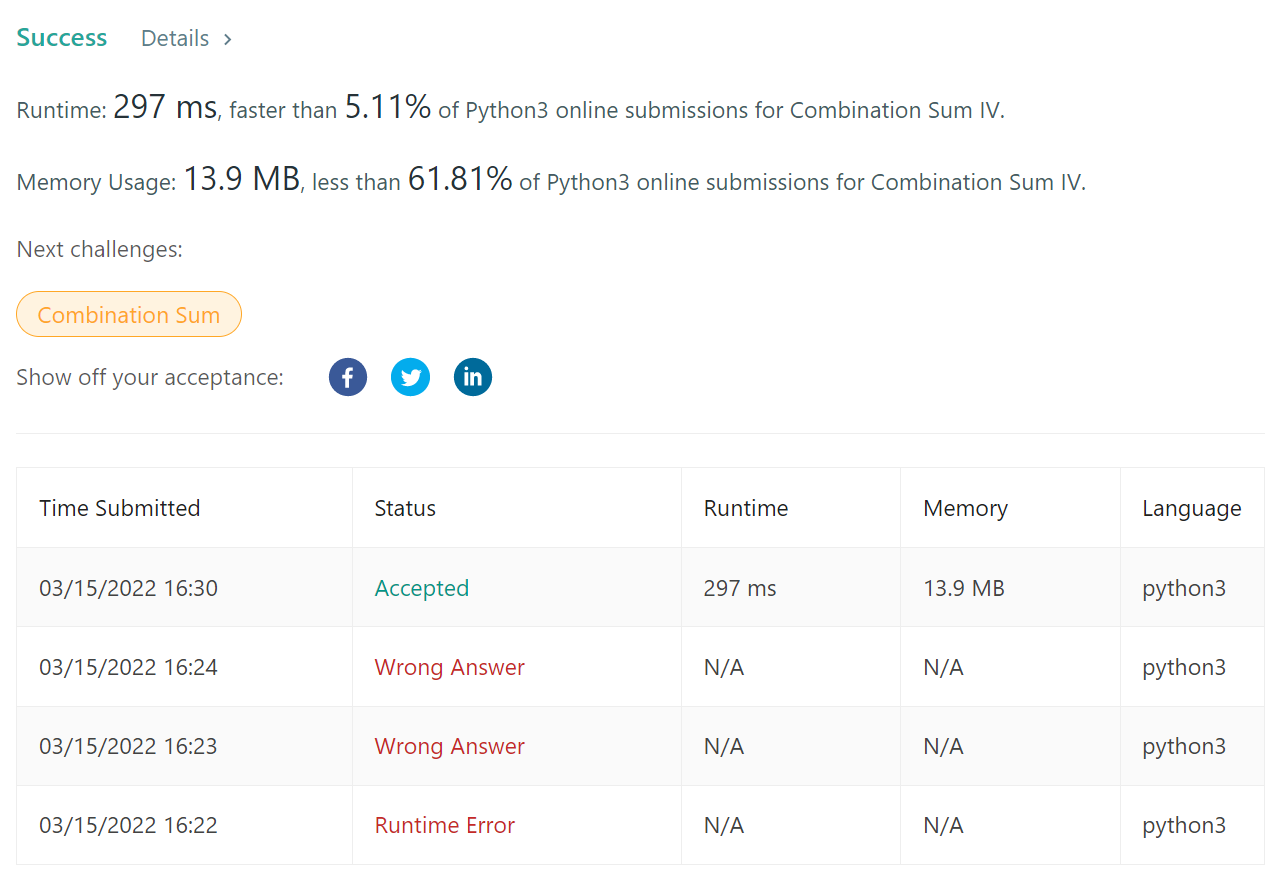Click the Memory column header
The height and width of the screenshot is (872, 1278).
click(966, 508)
